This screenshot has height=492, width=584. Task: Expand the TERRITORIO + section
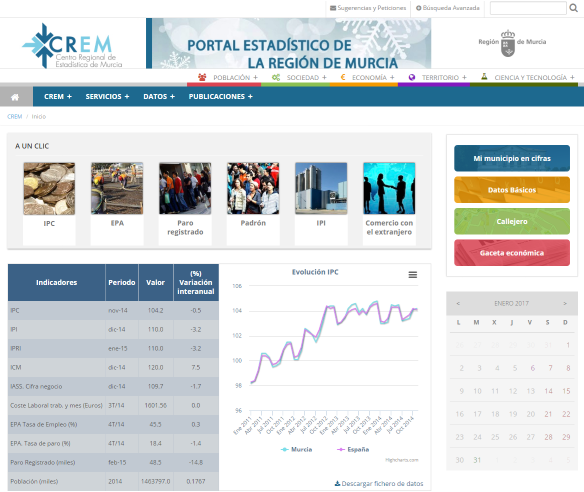(x=438, y=77)
